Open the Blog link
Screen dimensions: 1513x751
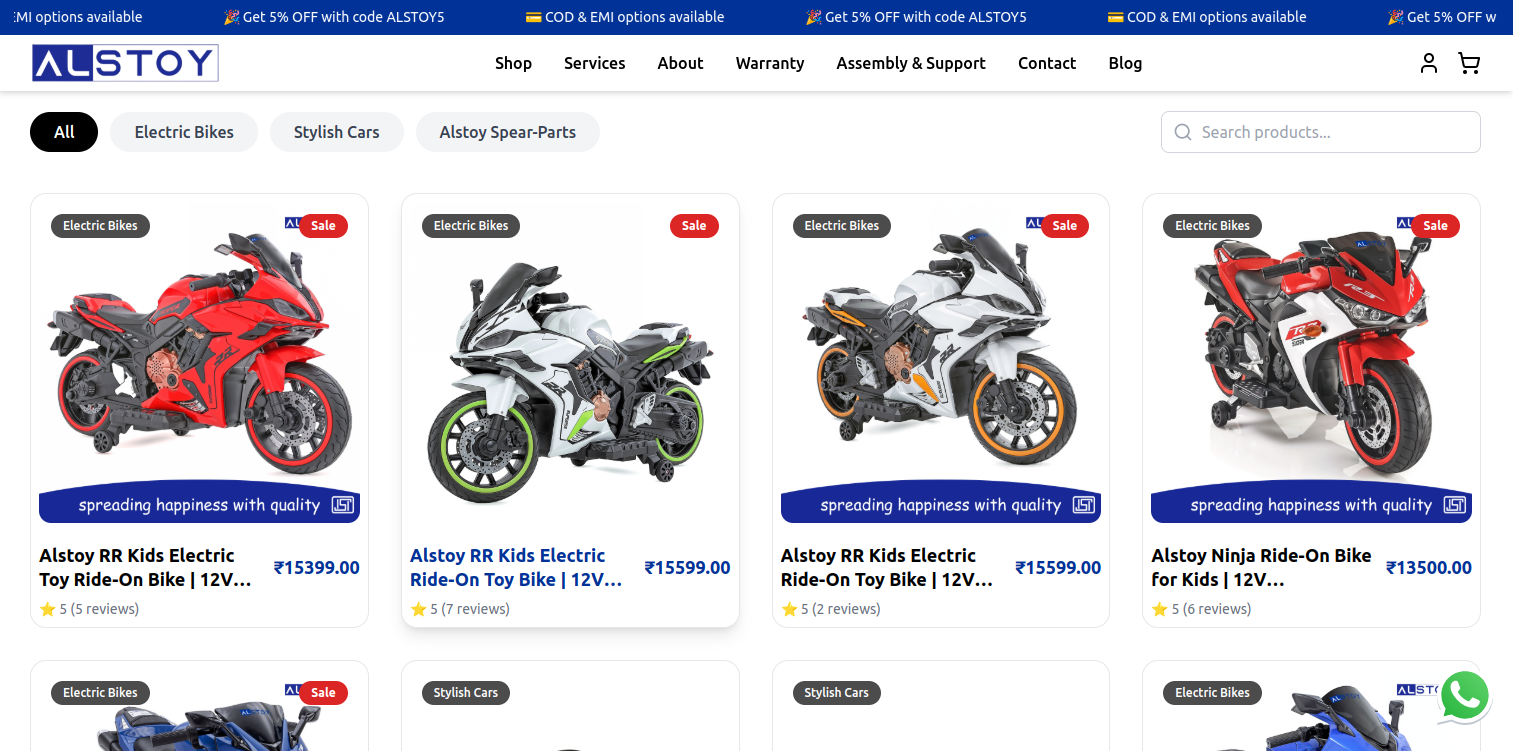click(x=1125, y=63)
